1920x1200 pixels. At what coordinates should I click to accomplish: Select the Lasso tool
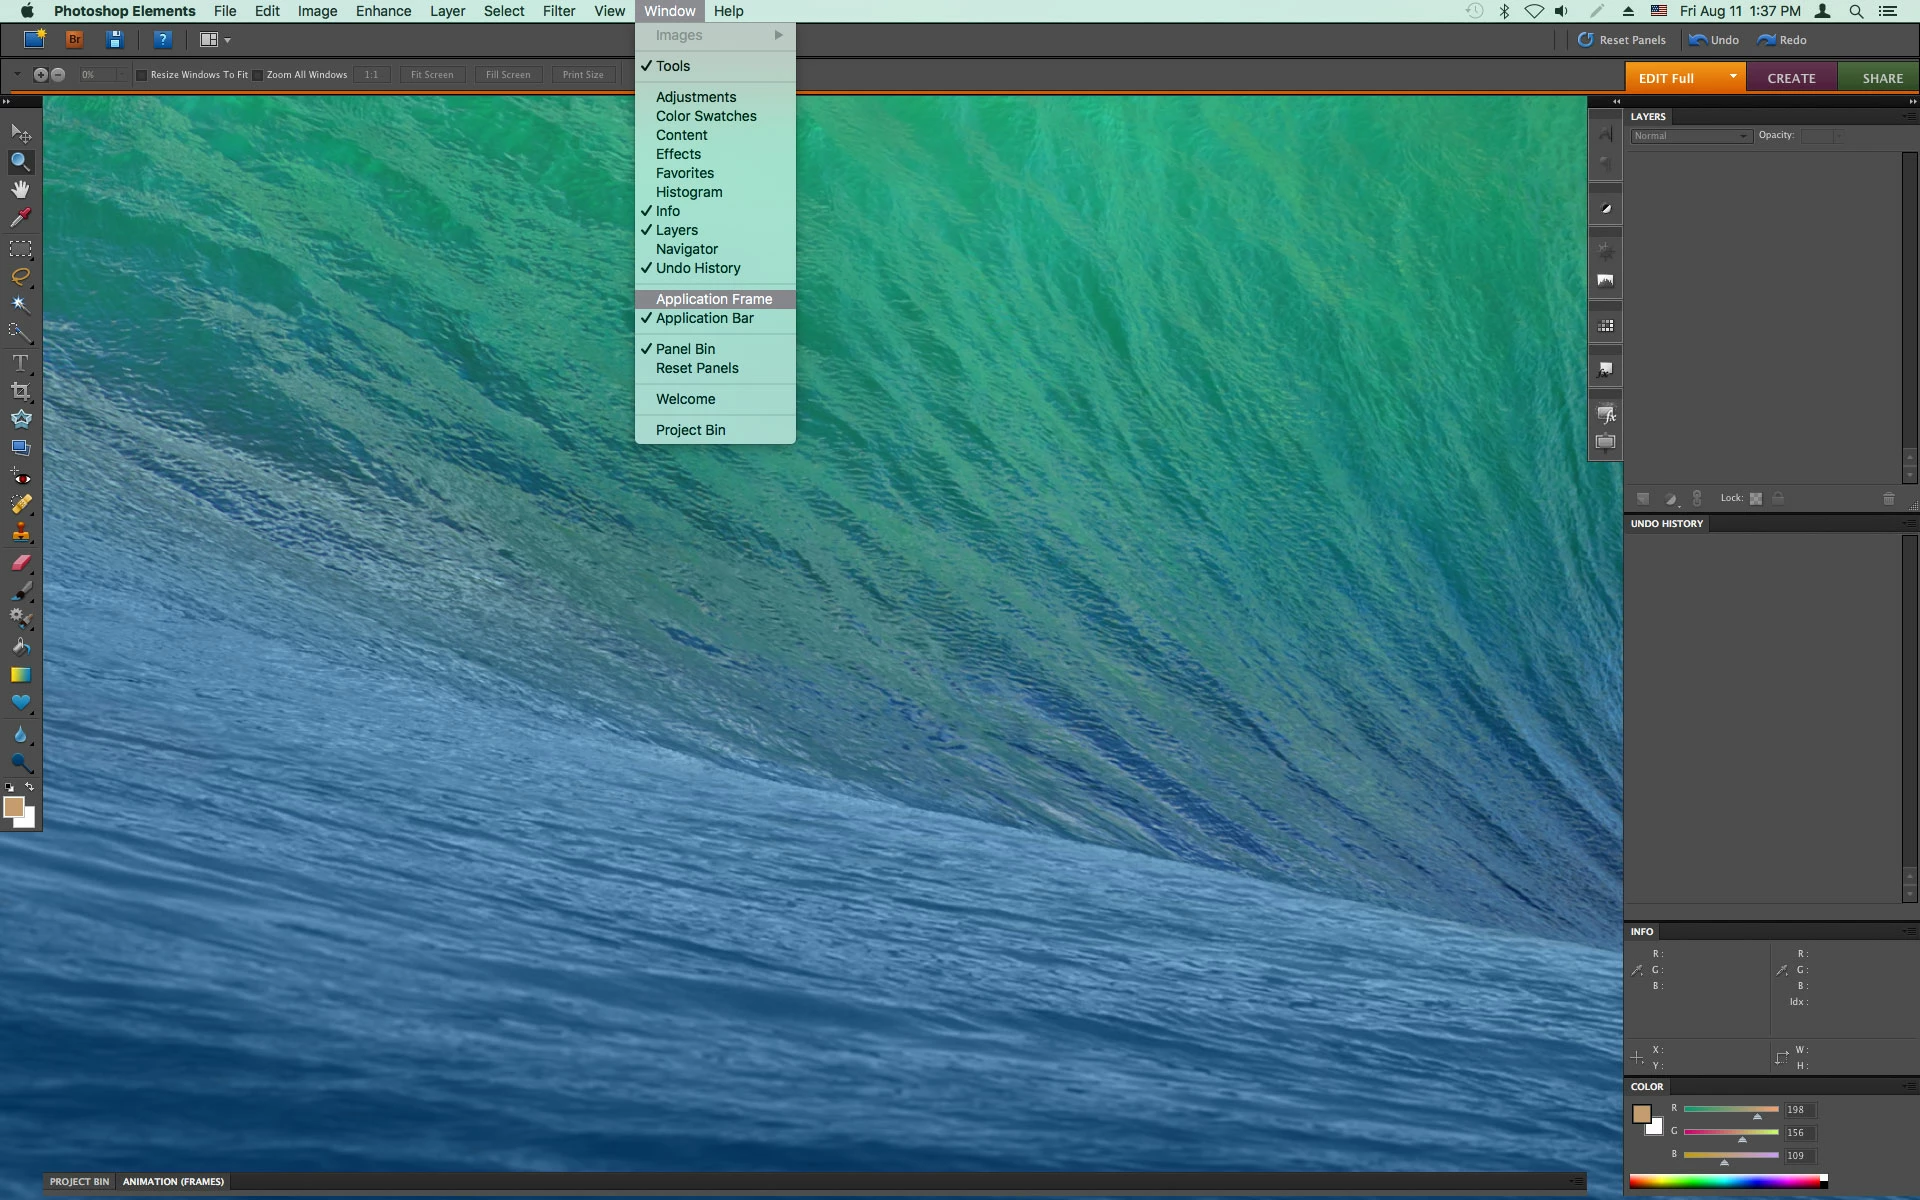[x=20, y=276]
